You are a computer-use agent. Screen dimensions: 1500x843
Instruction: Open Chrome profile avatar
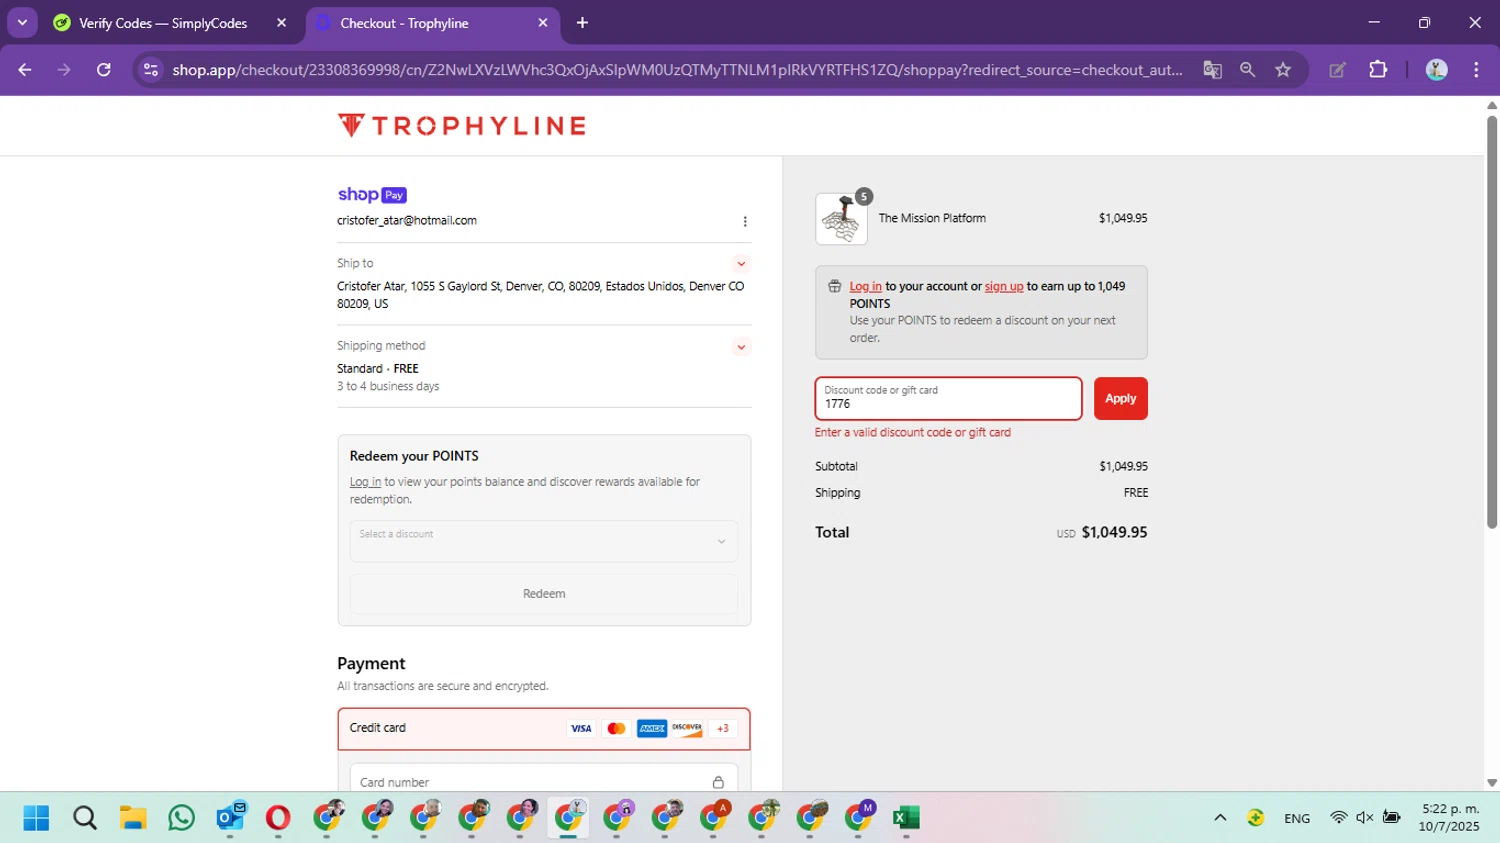tap(1436, 70)
